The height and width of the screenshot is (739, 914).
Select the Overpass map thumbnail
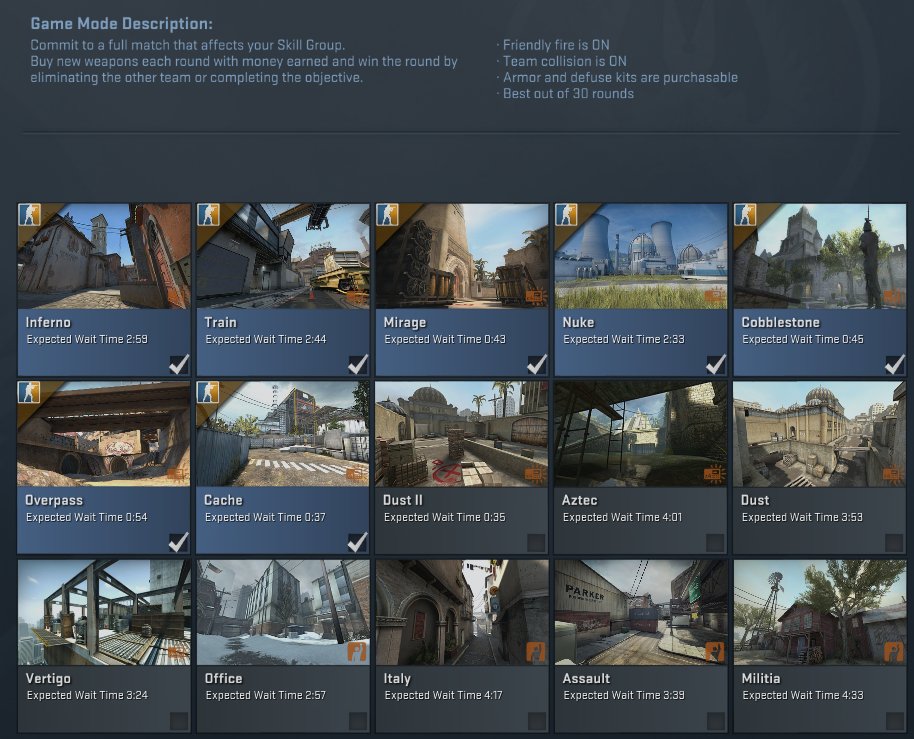click(104, 434)
